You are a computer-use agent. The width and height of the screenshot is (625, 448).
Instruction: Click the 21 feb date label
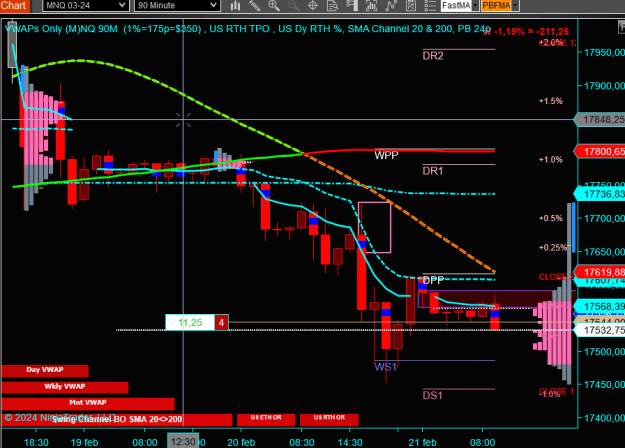click(x=422, y=442)
